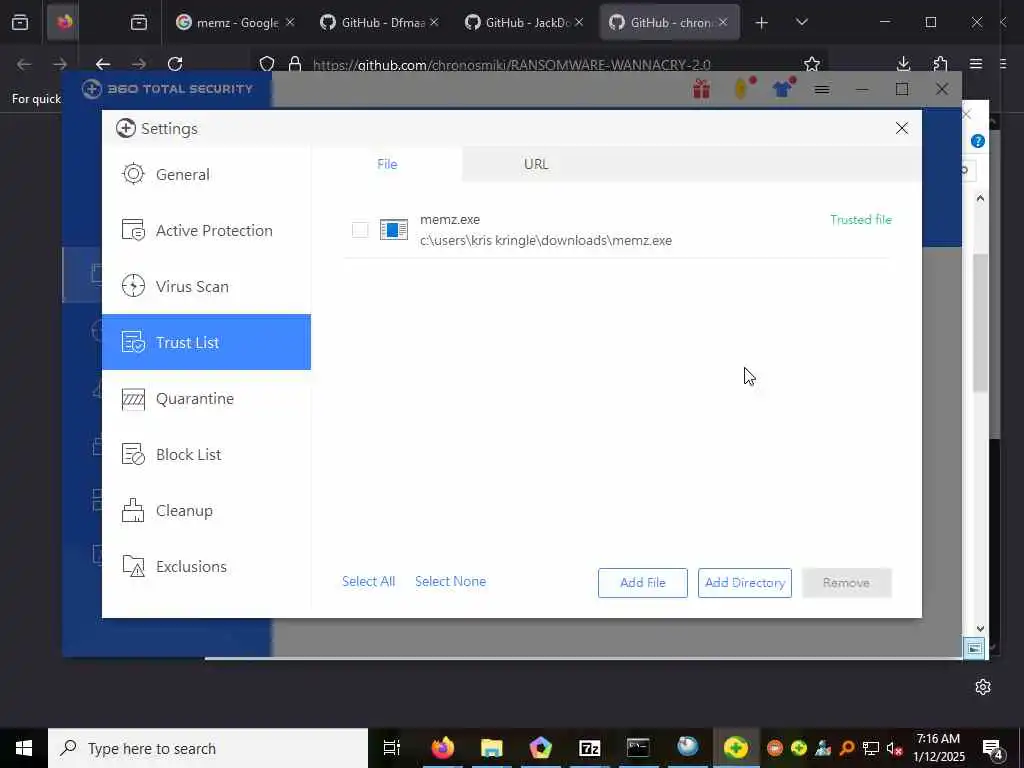Switch to the File tab
Screen dimensions: 1024x768
point(387,164)
